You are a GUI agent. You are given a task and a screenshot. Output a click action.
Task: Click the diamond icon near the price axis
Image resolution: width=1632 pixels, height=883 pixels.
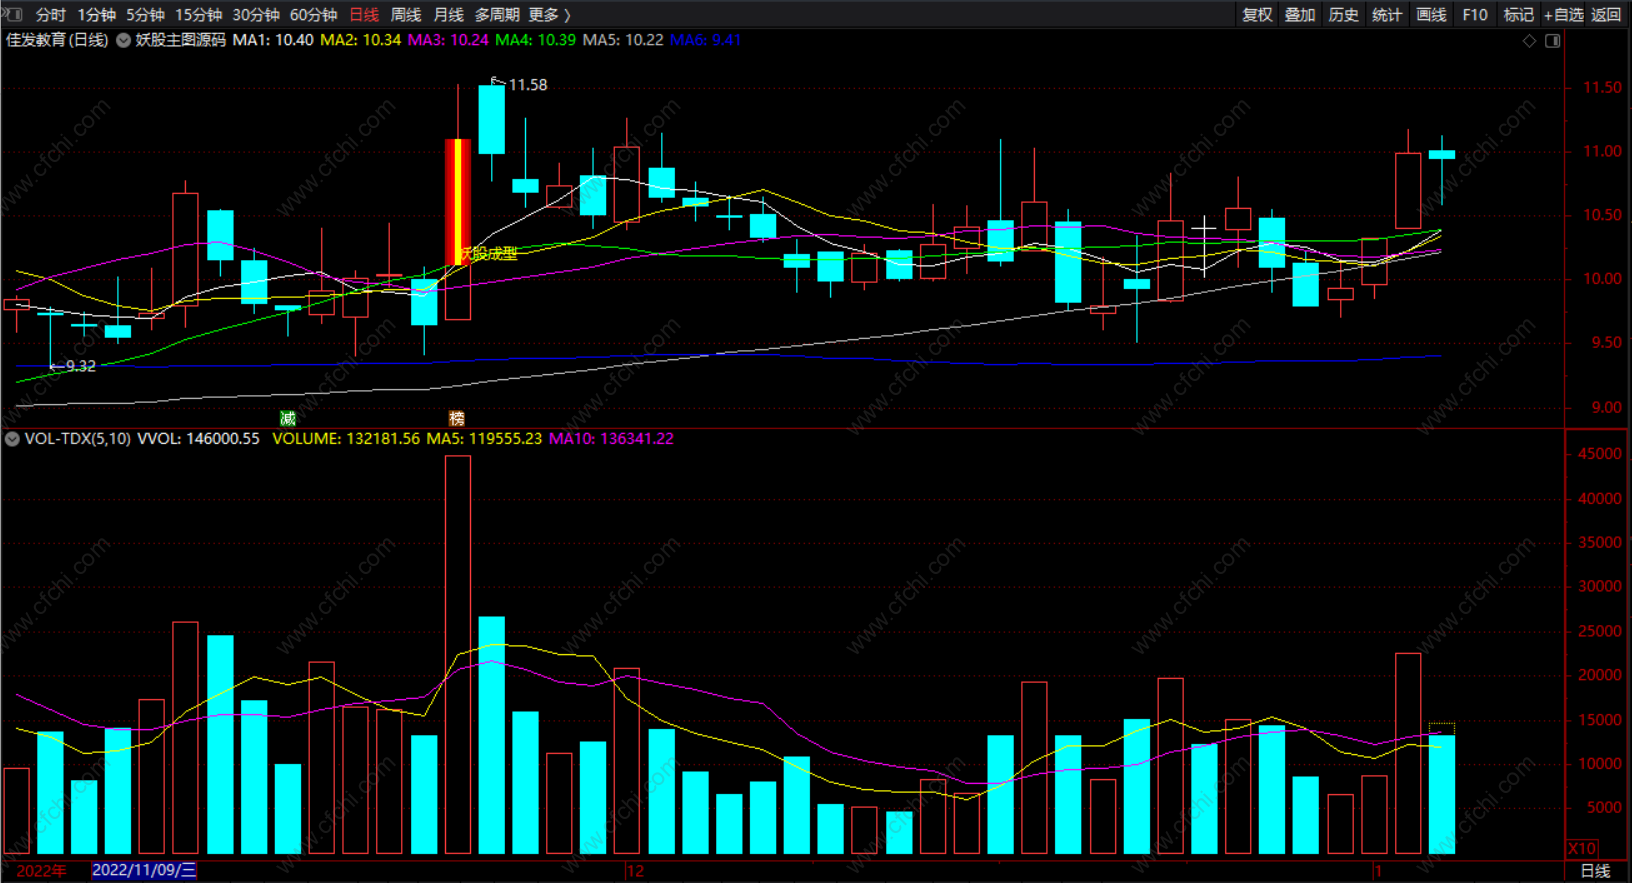(1529, 41)
